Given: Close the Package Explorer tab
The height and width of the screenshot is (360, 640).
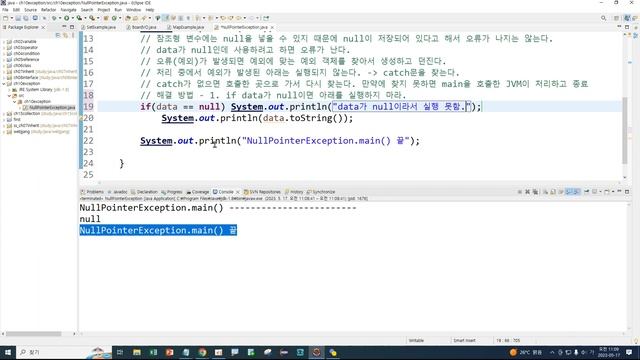Looking at the screenshot, I should pyautogui.click(x=43, y=27).
